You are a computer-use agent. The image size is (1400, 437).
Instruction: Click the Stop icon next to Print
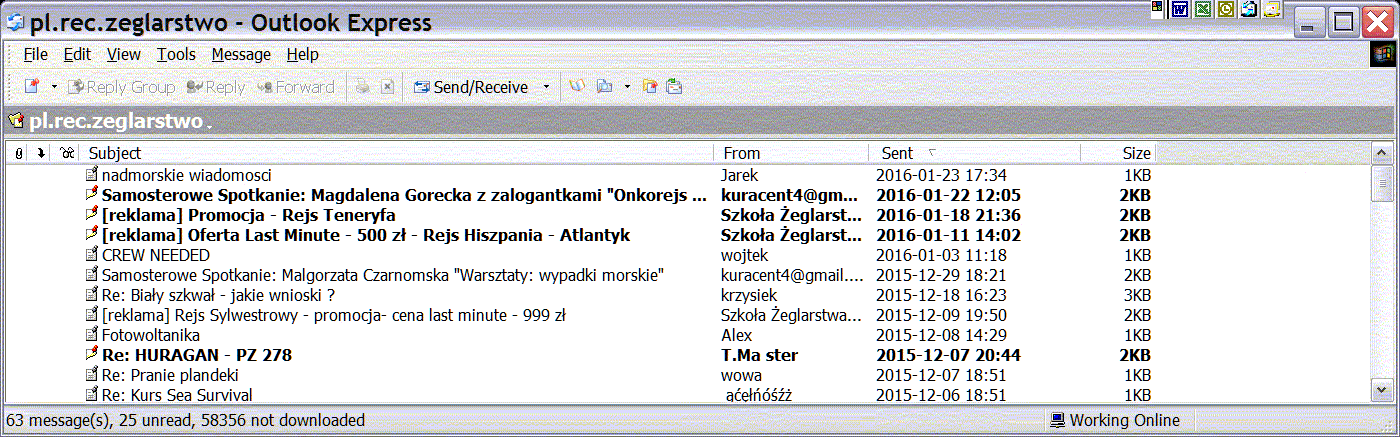[387, 87]
